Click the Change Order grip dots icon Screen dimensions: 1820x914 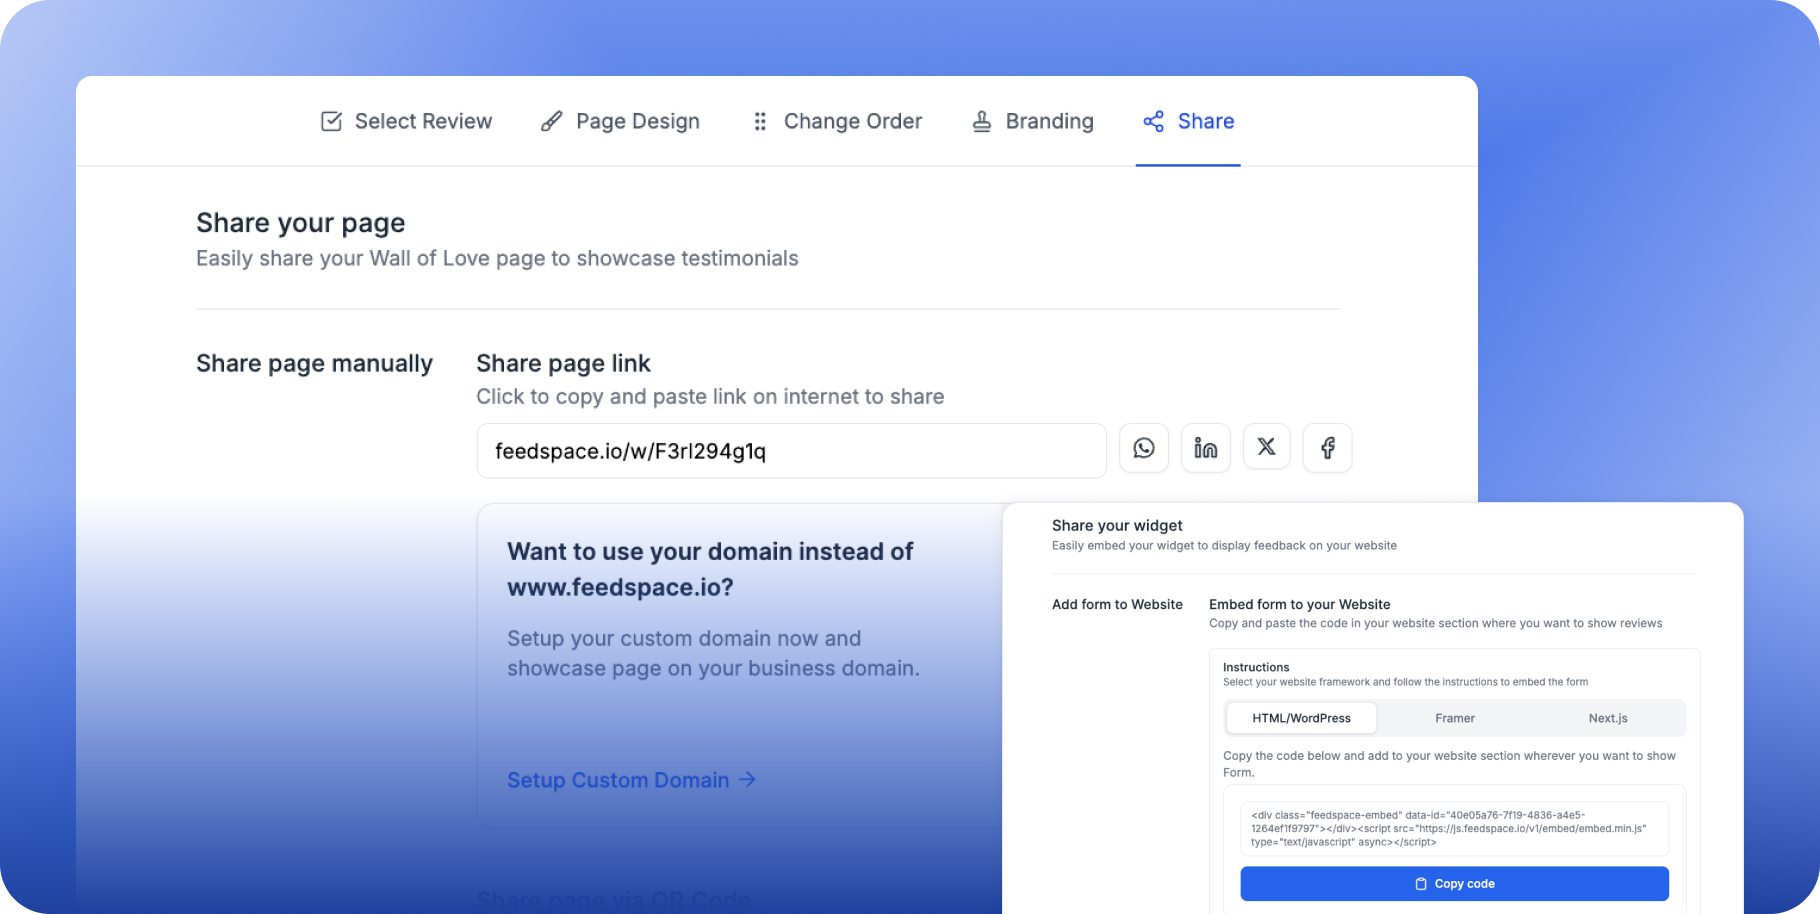pyautogui.click(x=760, y=121)
